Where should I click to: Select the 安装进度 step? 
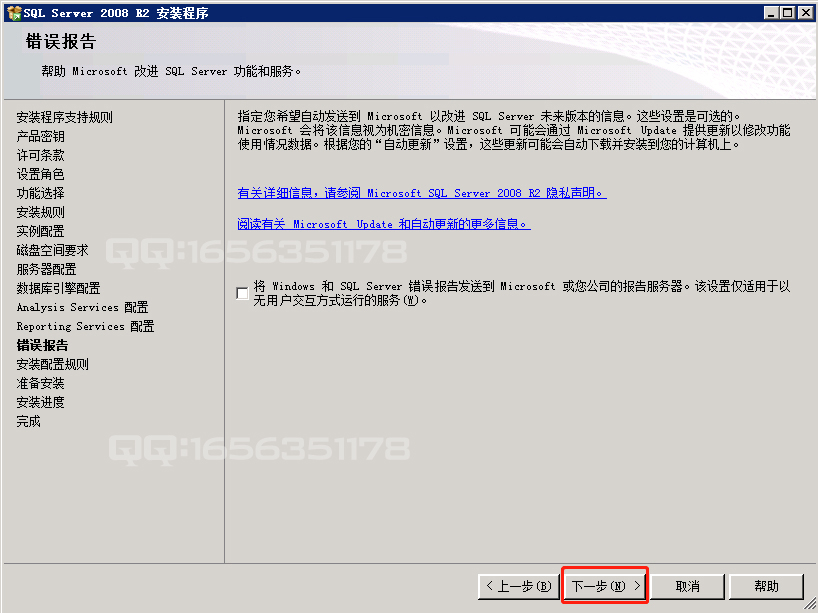pos(41,402)
